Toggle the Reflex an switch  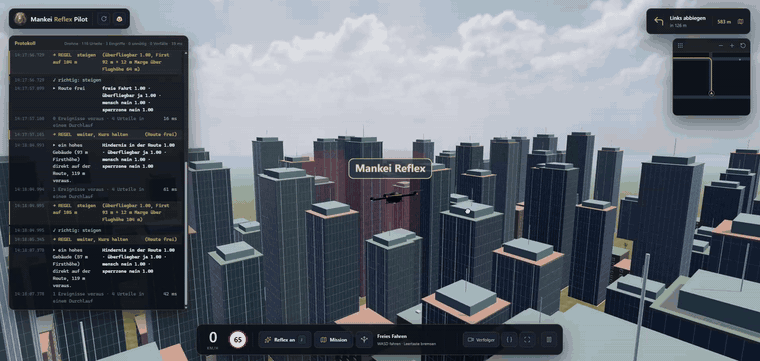click(x=285, y=340)
